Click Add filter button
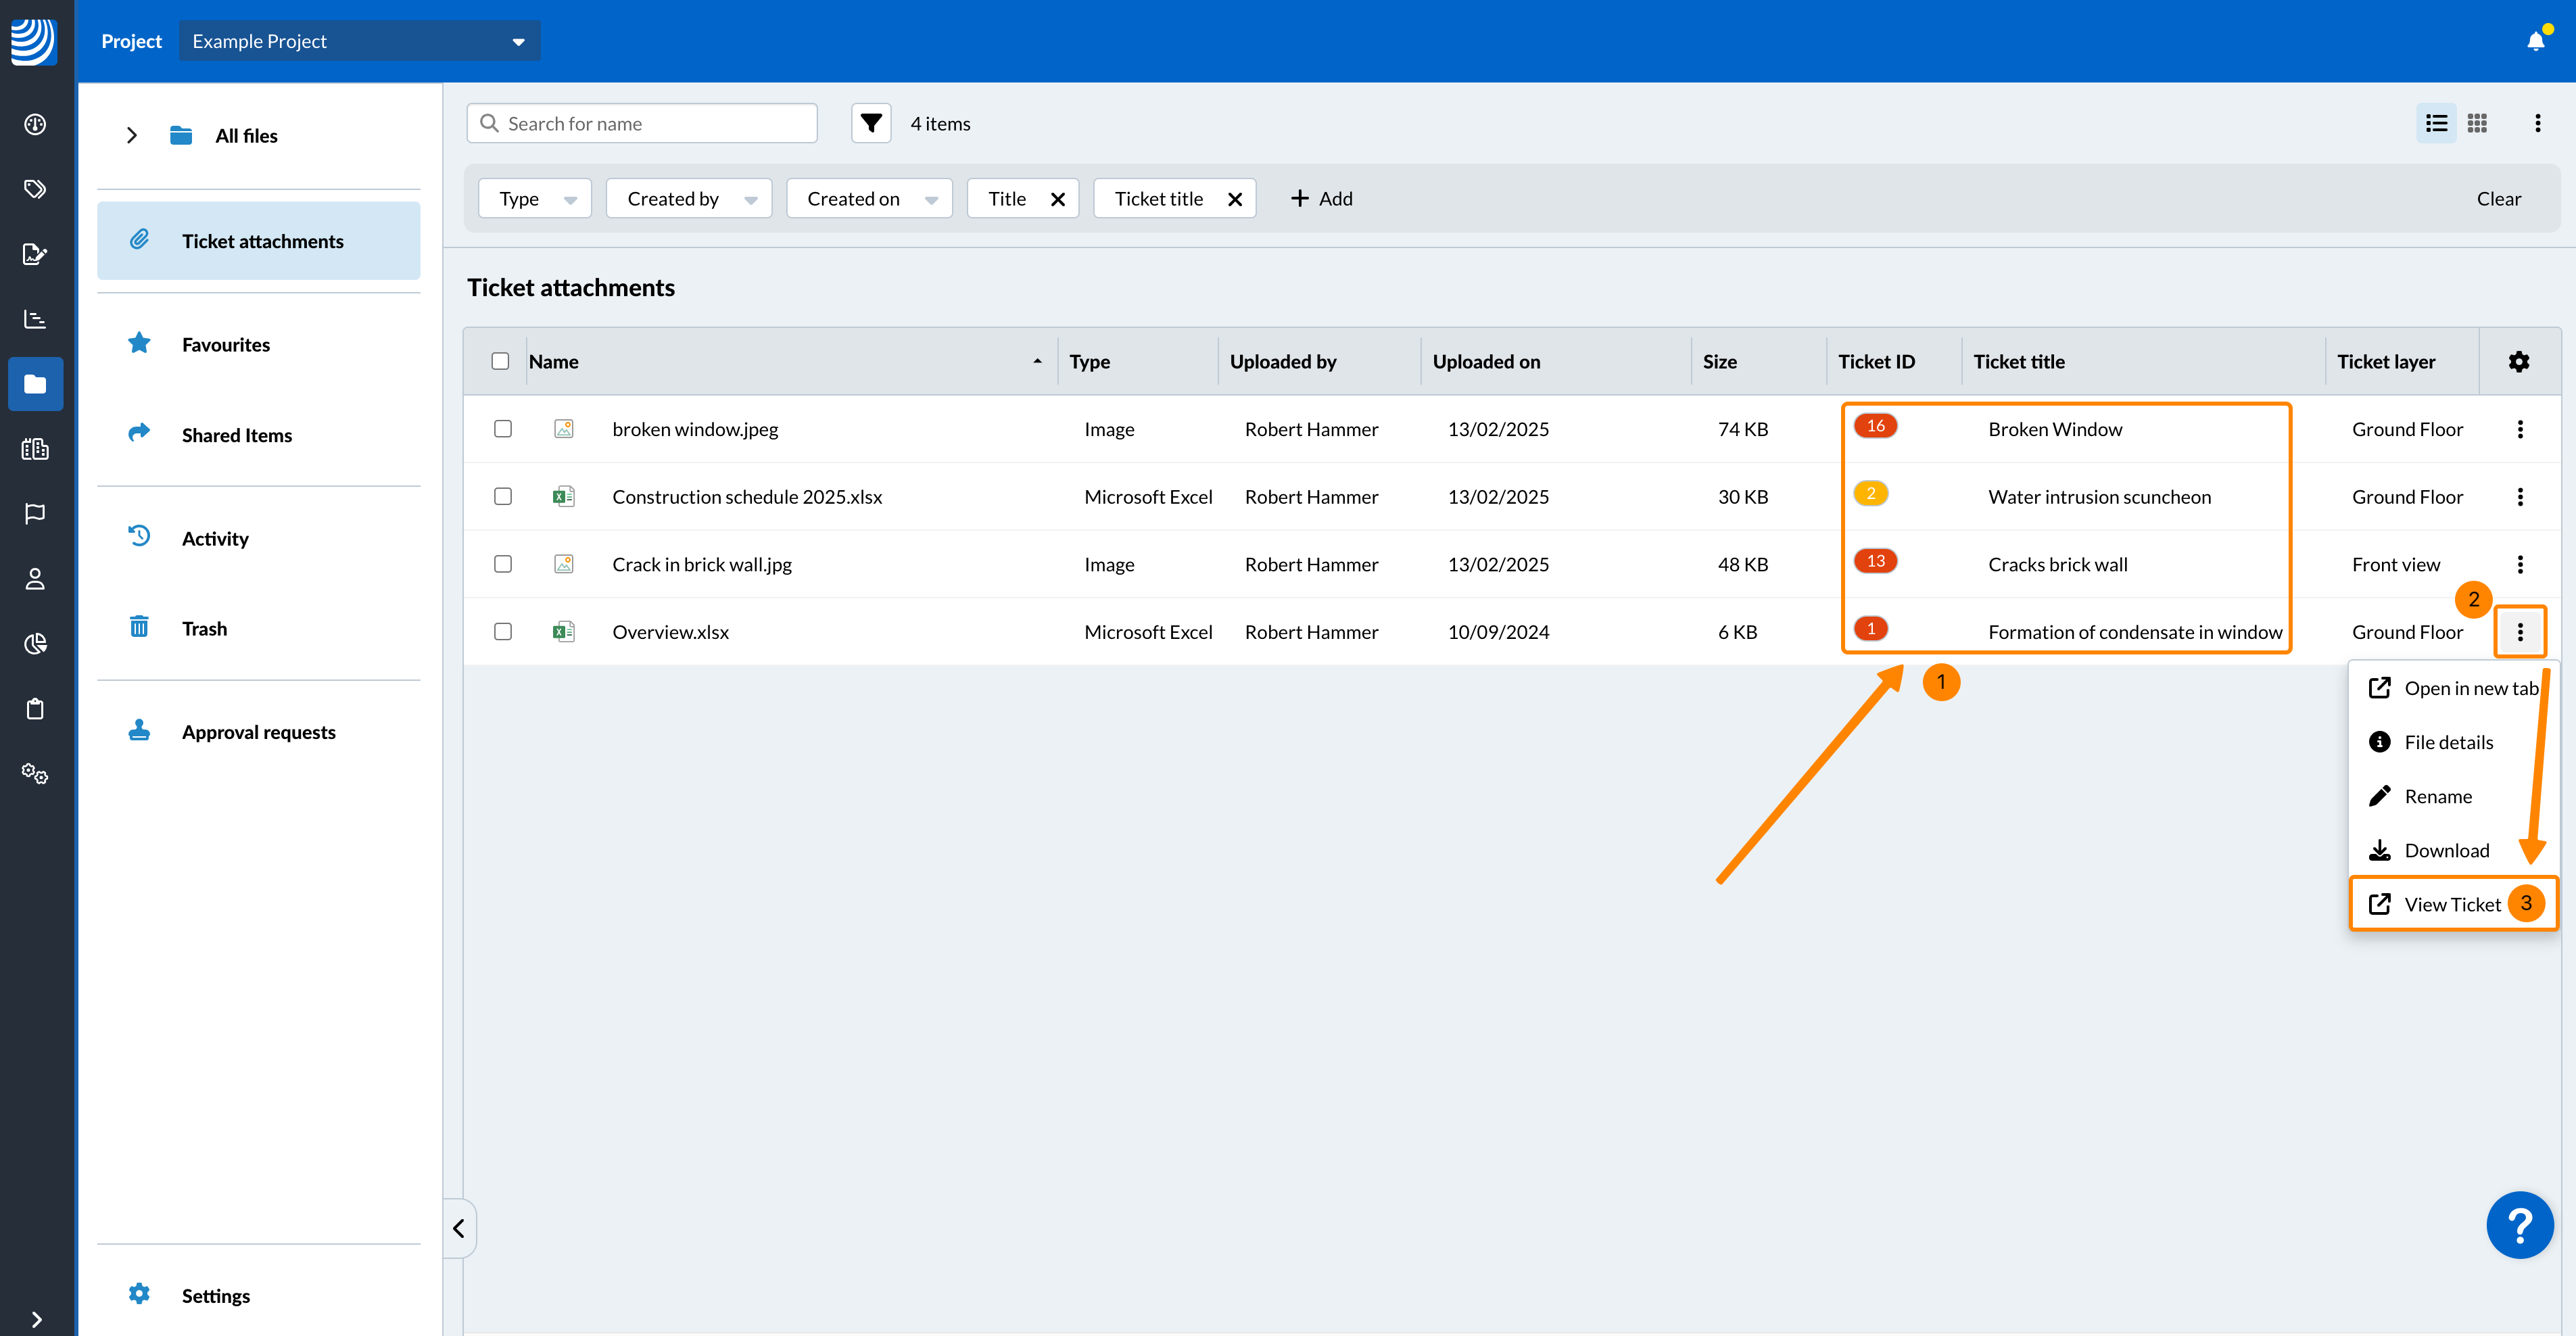 click(x=1321, y=199)
